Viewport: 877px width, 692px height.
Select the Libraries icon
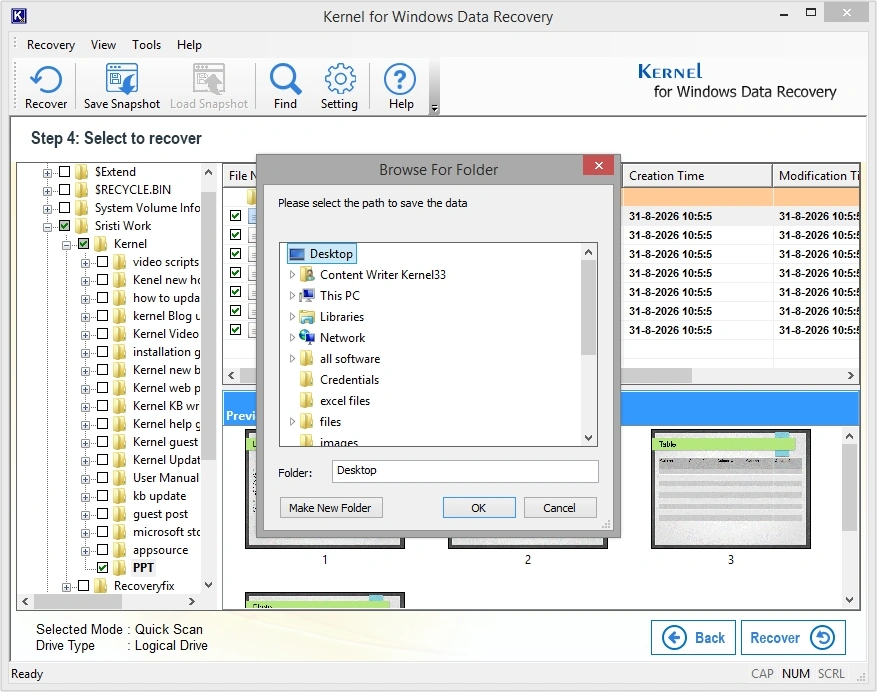click(307, 317)
